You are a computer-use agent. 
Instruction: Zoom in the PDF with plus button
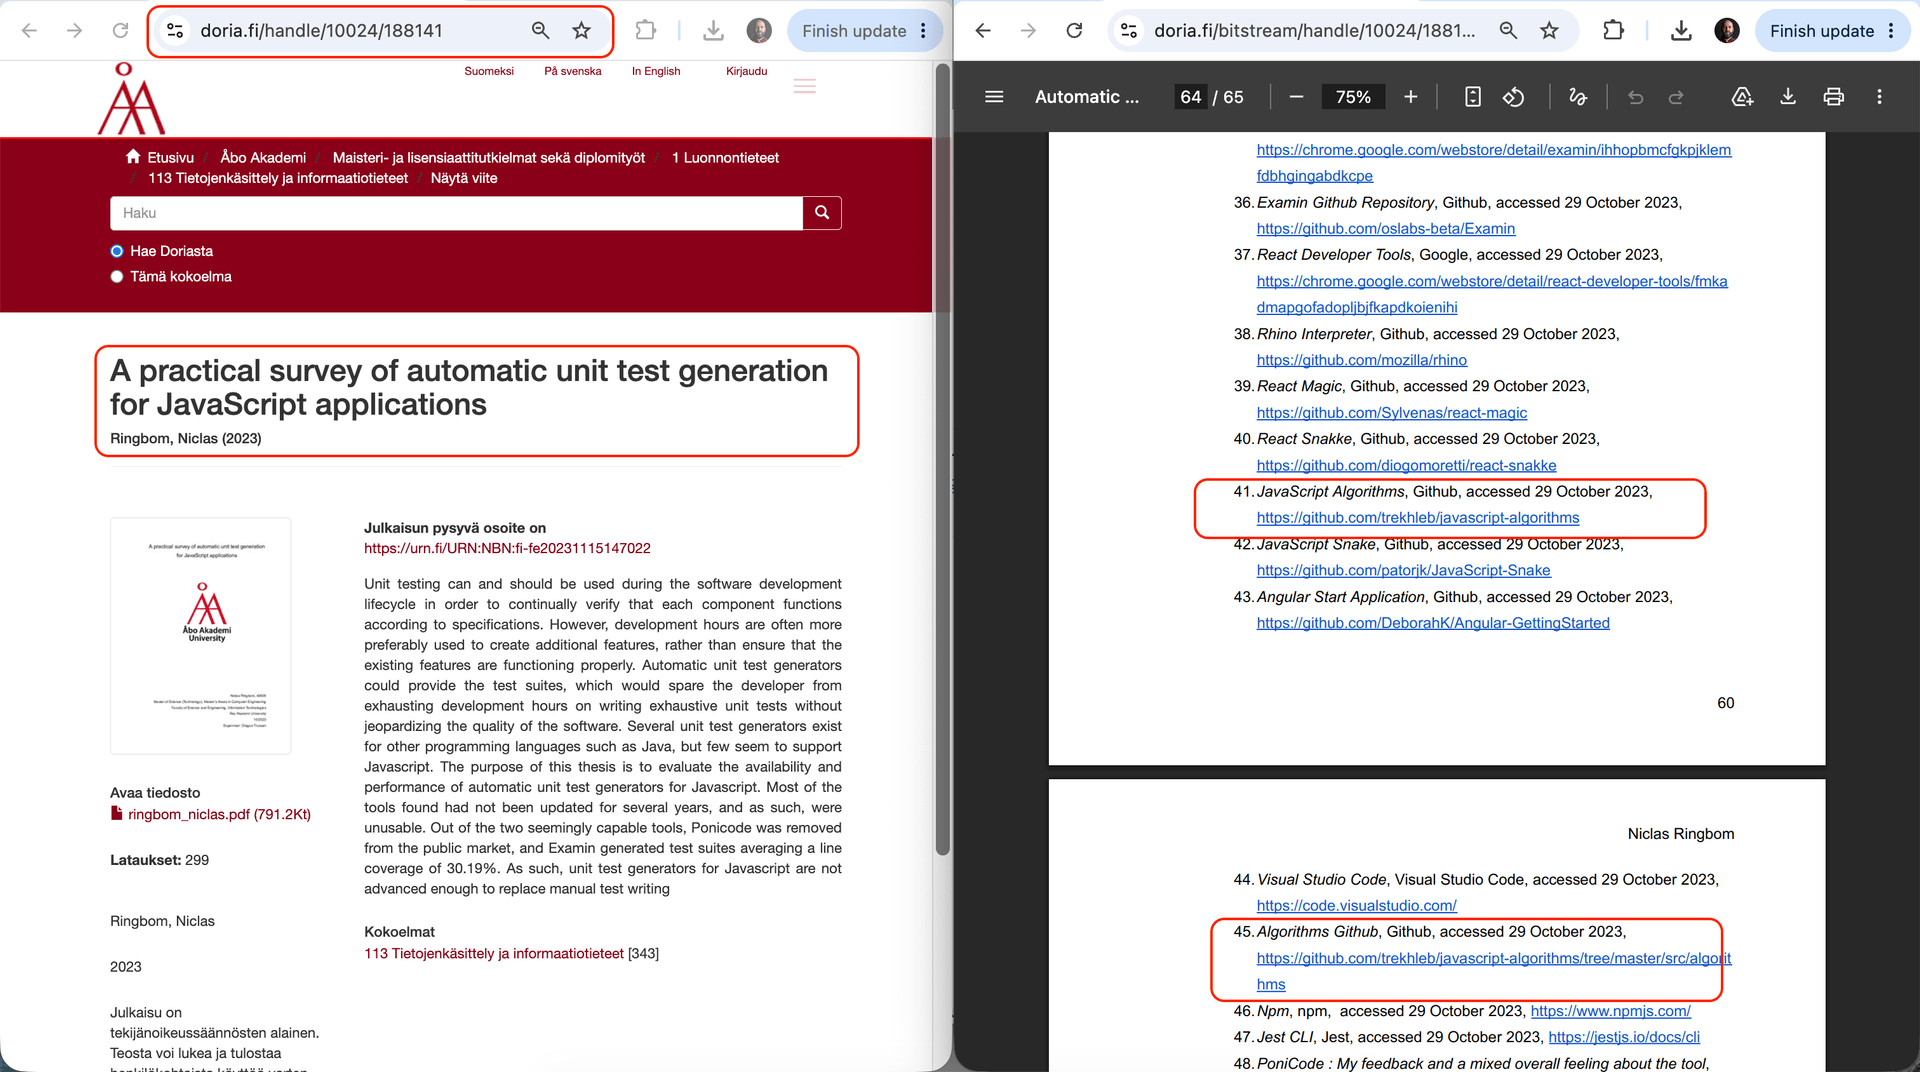(1410, 96)
